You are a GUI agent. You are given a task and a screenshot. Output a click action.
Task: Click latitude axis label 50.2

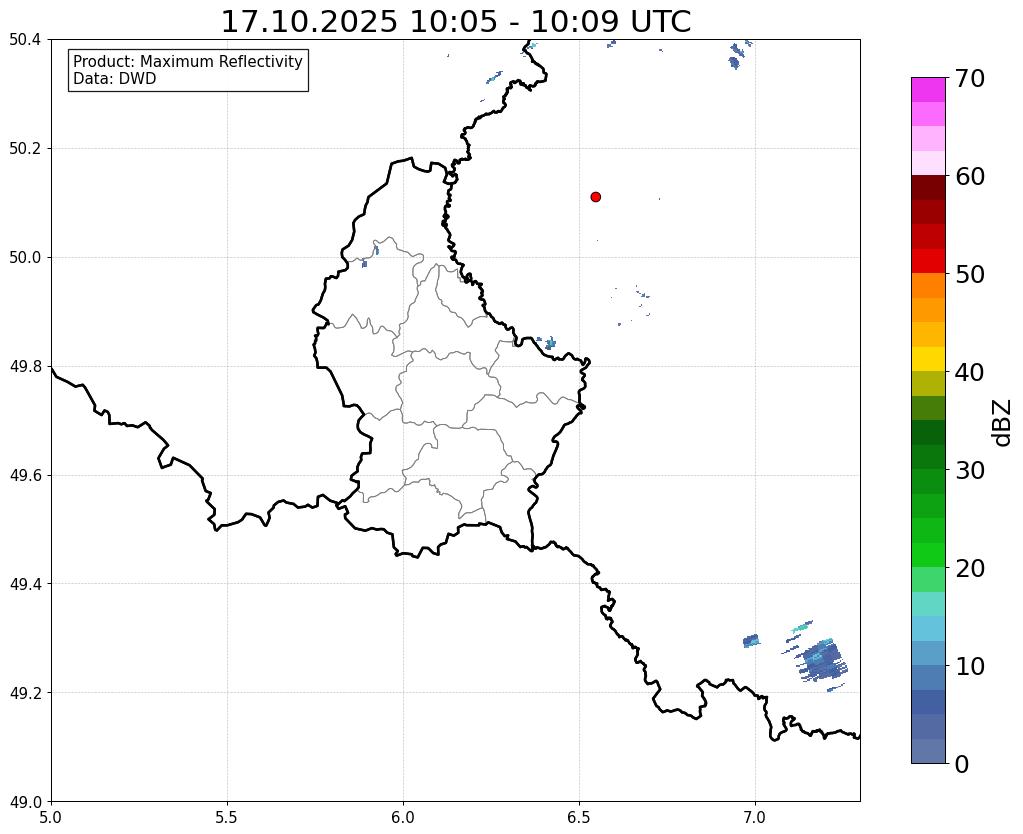coord(25,149)
